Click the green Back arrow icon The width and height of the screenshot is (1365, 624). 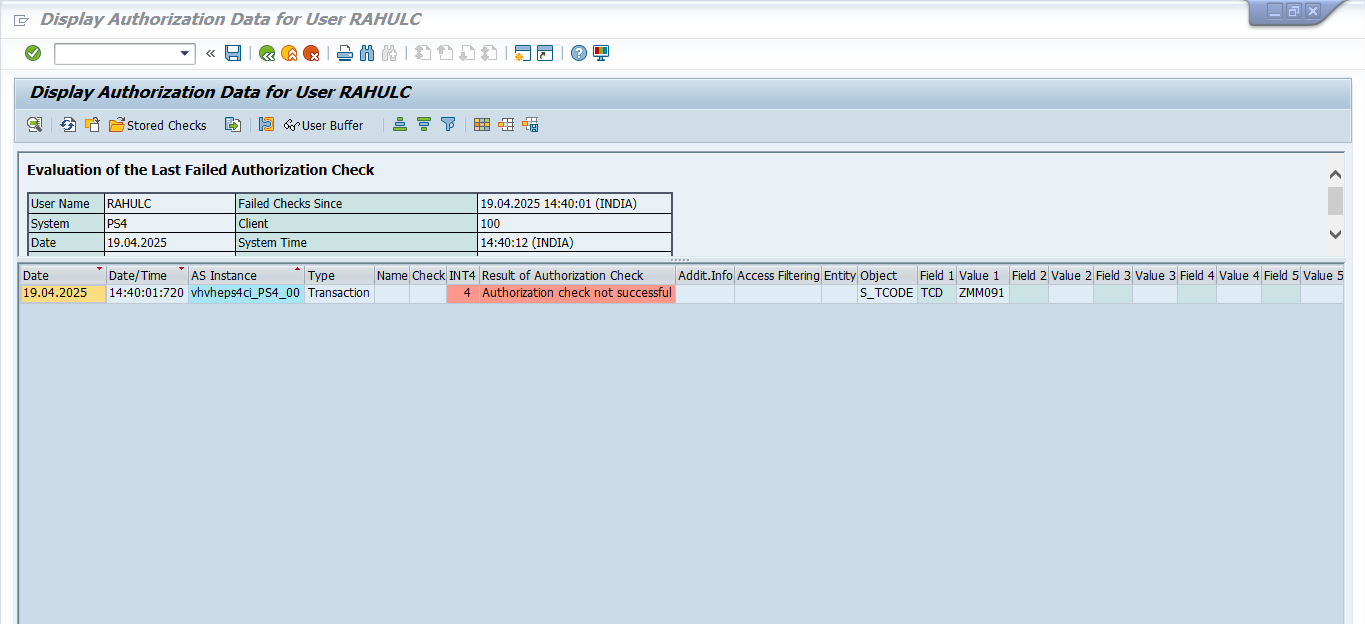coord(266,53)
